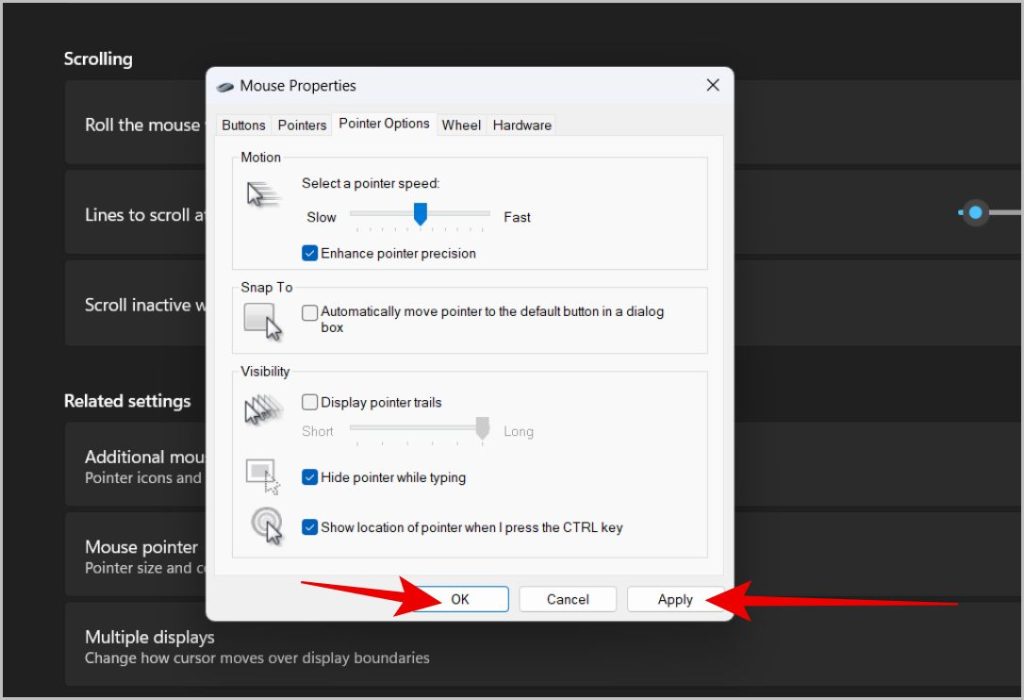Click the pointer trails icon
The image size is (1024, 700).
pyautogui.click(x=263, y=409)
